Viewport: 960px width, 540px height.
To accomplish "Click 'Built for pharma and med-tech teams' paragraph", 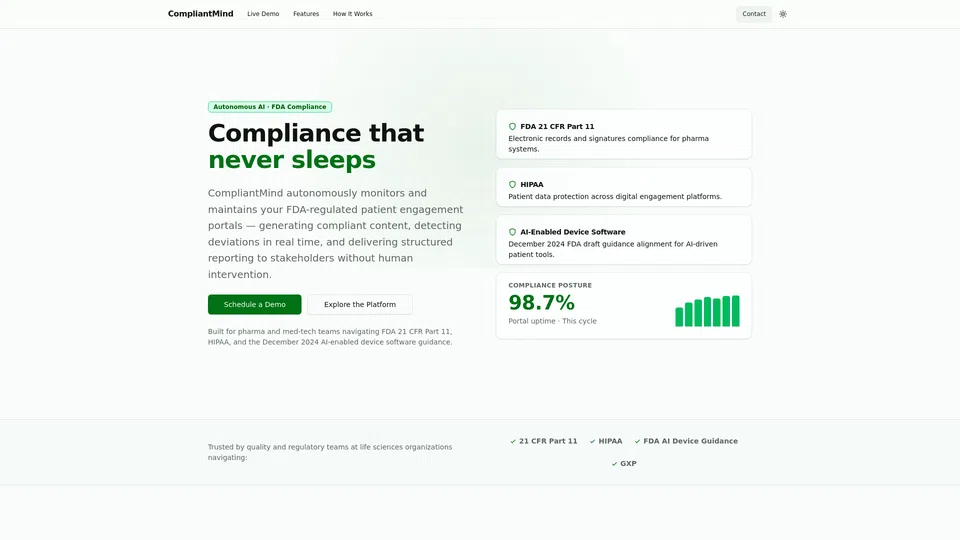I will coord(330,337).
